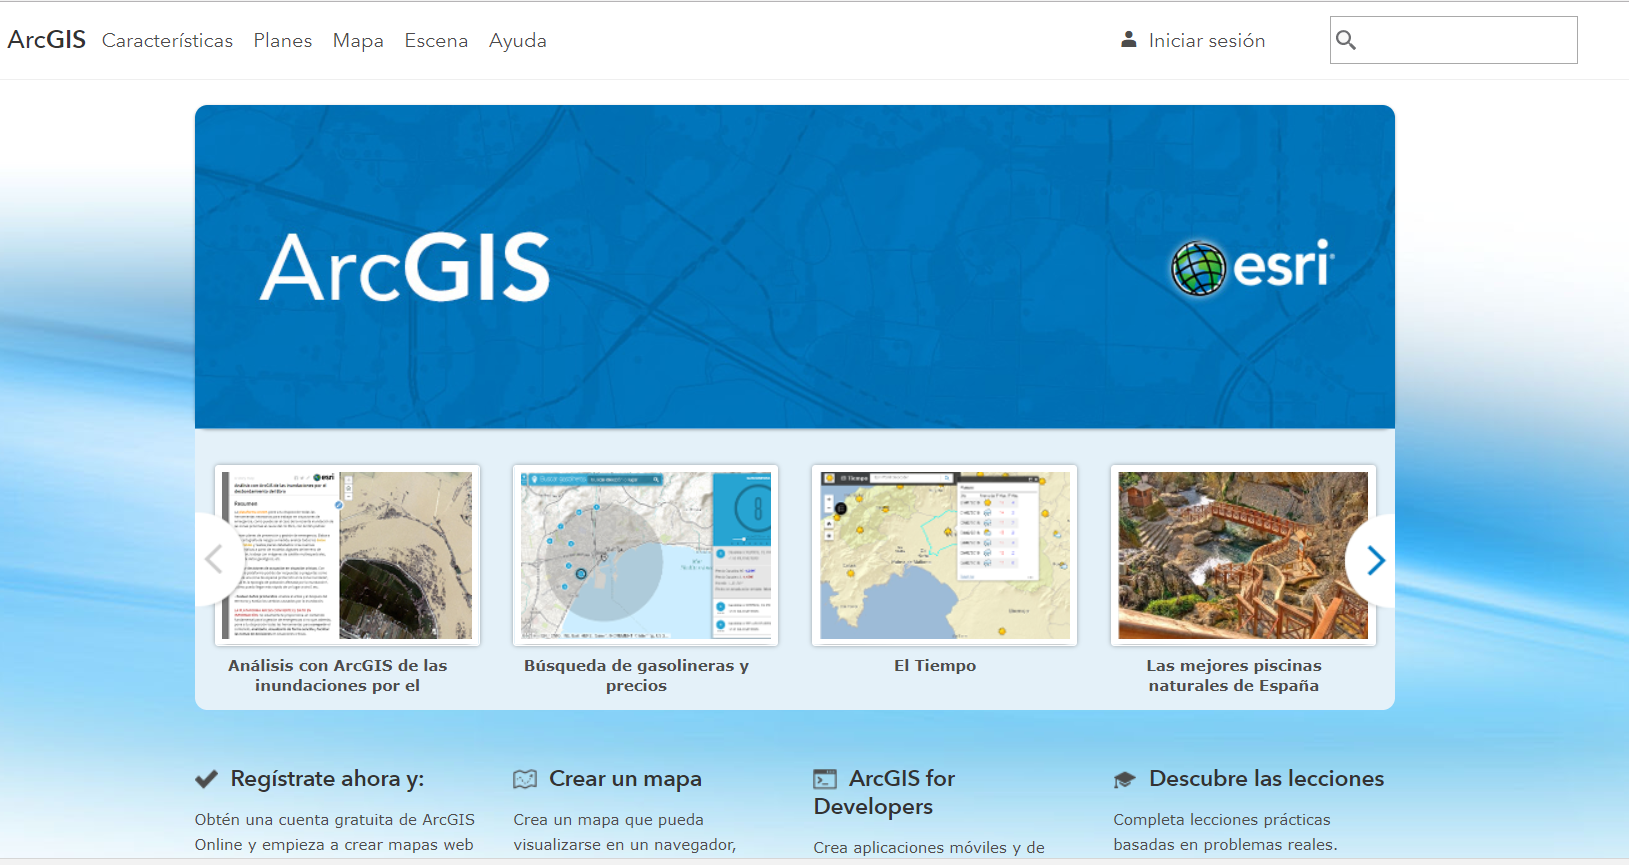Click 'Búsqueda de gasolineras y precios' title
This screenshot has width=1629, height=865.
[636, 675]
